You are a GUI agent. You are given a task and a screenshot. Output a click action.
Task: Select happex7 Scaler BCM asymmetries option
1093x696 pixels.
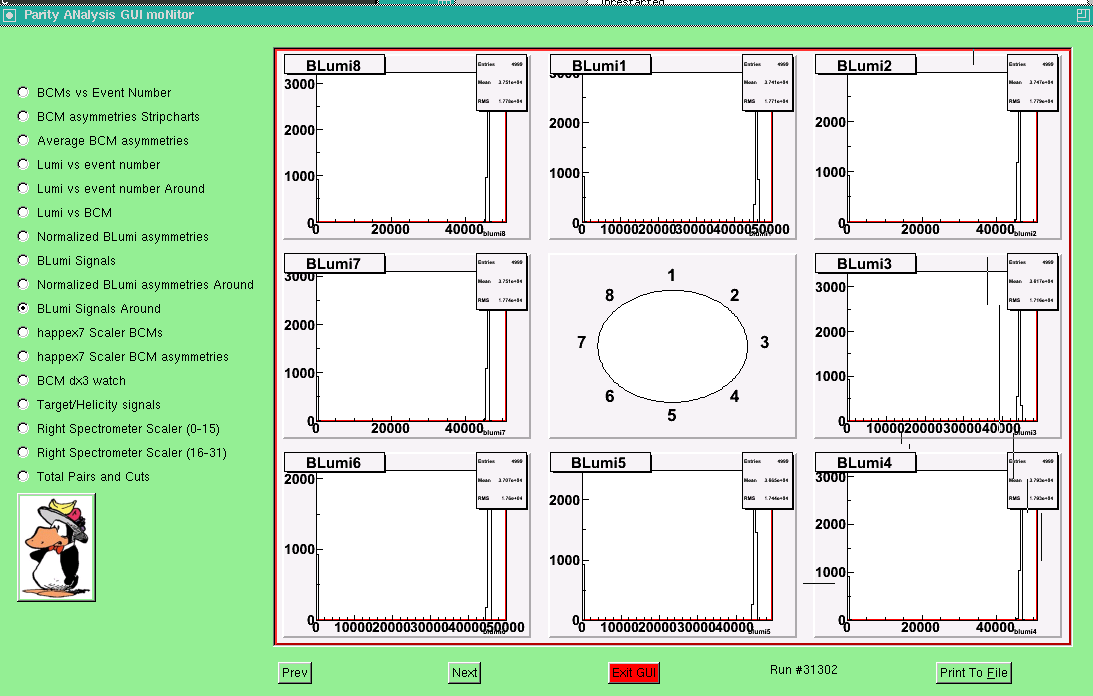[x=24, y=356]
